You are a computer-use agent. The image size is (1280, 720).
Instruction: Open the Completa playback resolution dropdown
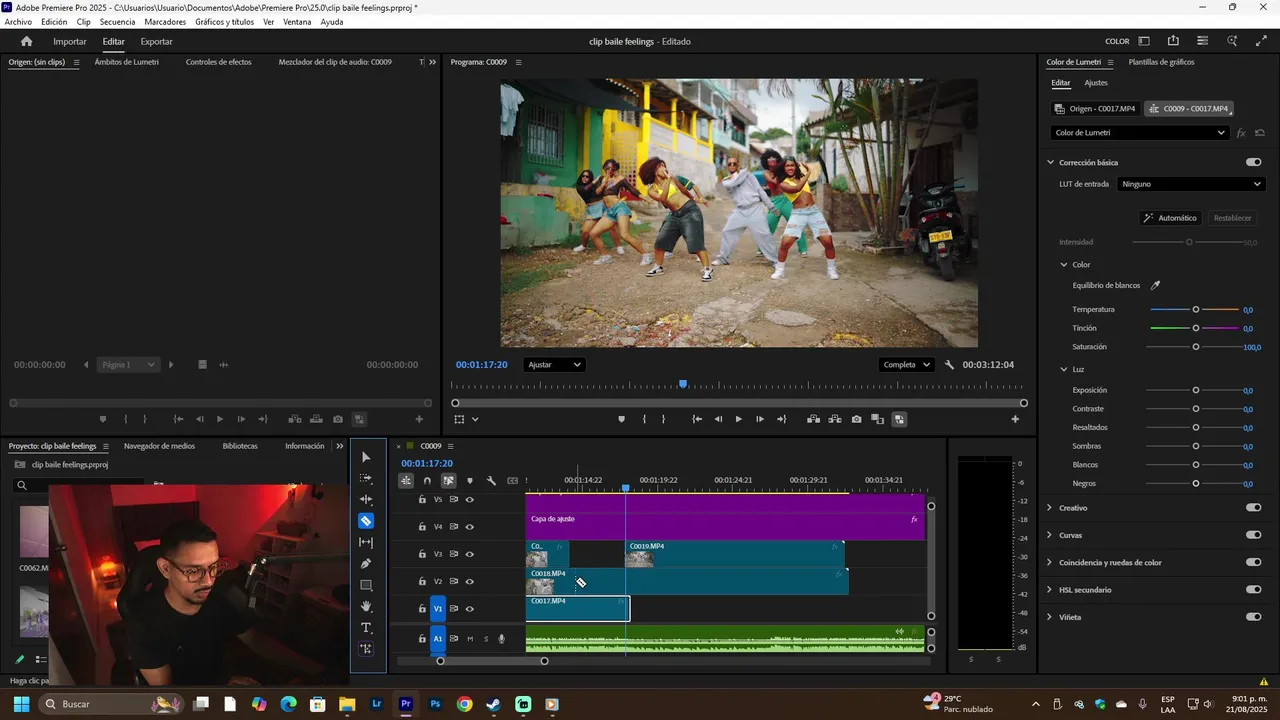906,365
